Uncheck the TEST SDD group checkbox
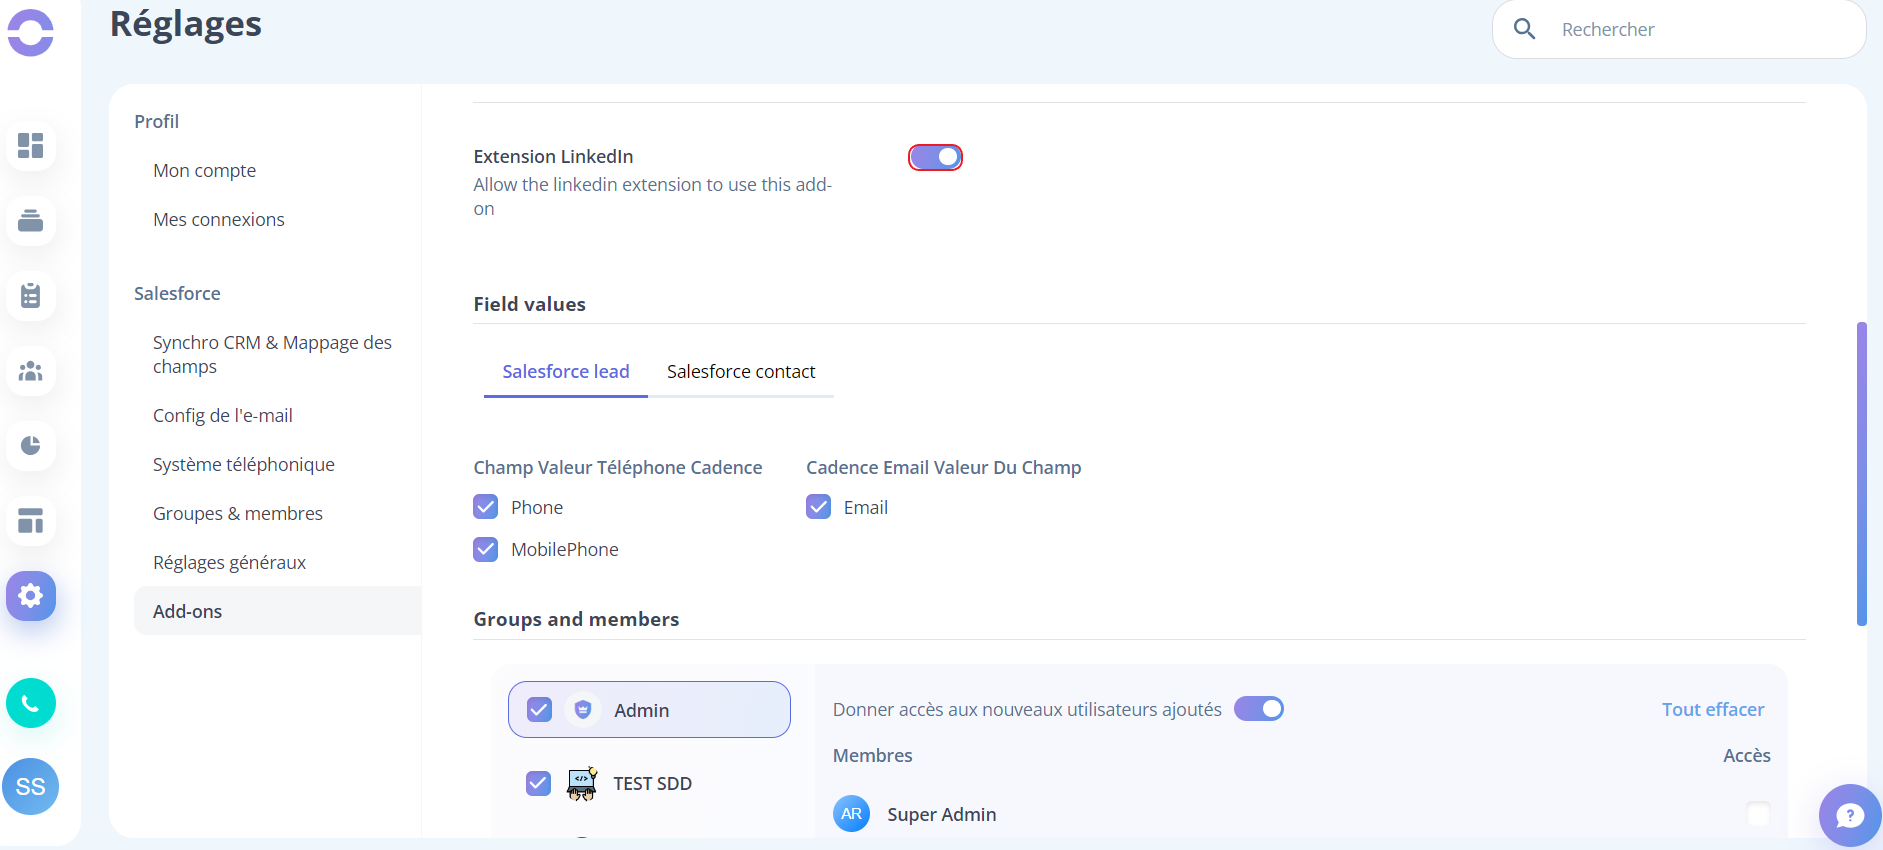Viewport: 1883px width, 850px height. coord(539,783)
